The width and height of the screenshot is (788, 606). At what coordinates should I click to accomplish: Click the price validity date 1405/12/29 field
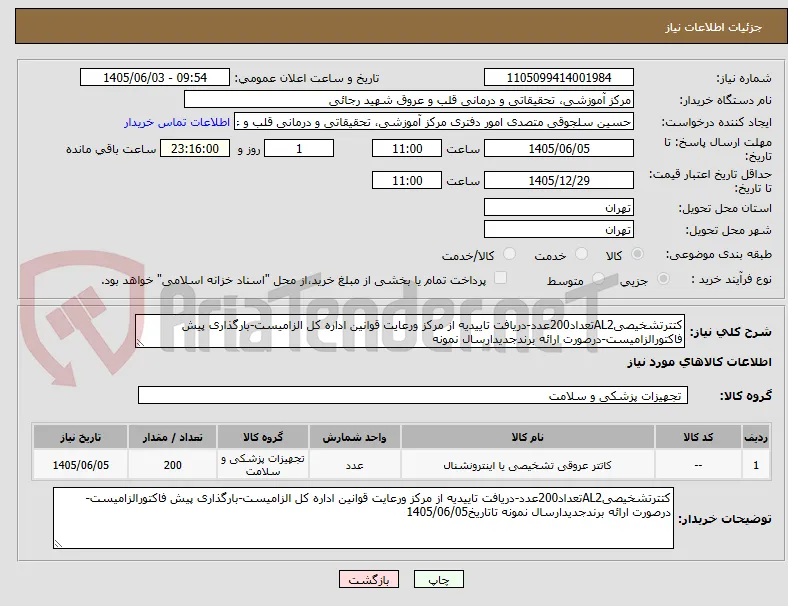tap(559, 180)
